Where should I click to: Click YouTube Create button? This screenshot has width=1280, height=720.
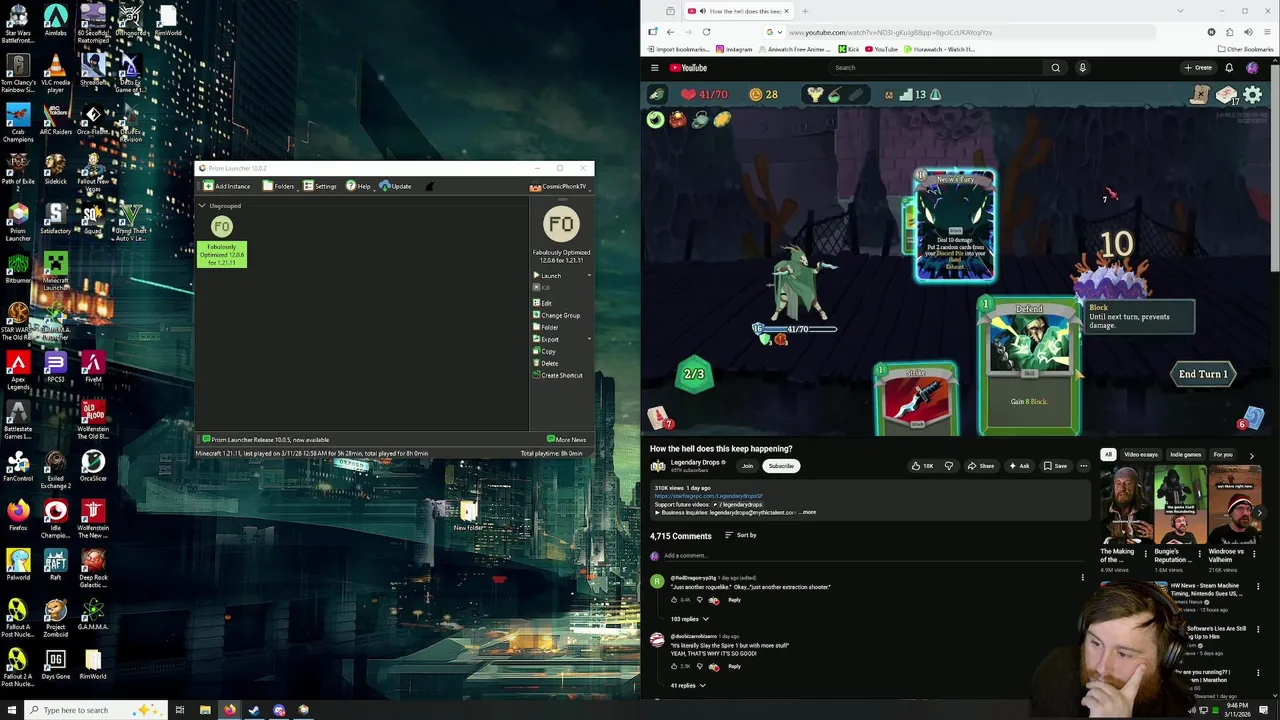[x=1197, y=68]
